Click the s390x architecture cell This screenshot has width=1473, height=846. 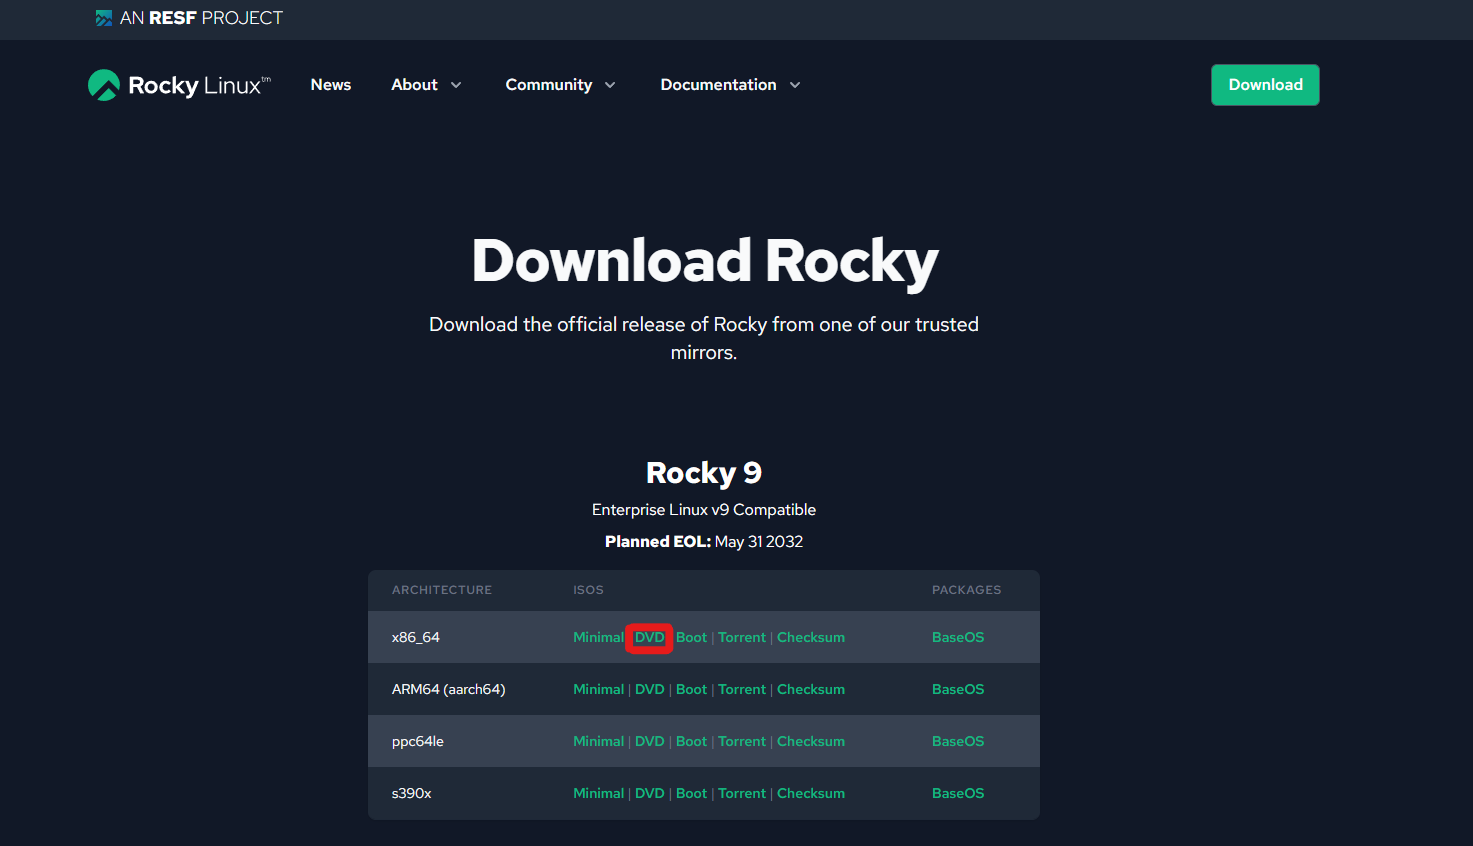[x=412, y=793]
